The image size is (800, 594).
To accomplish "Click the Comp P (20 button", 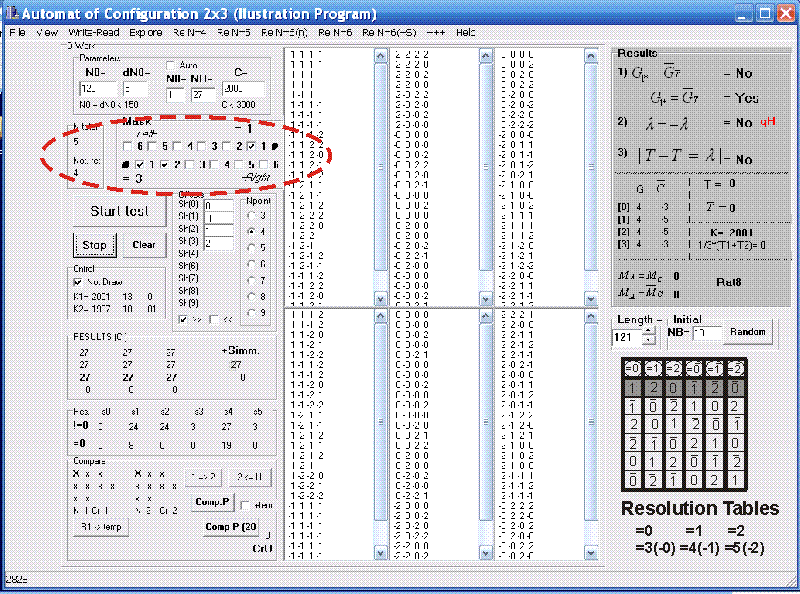I will pos(230,527).
